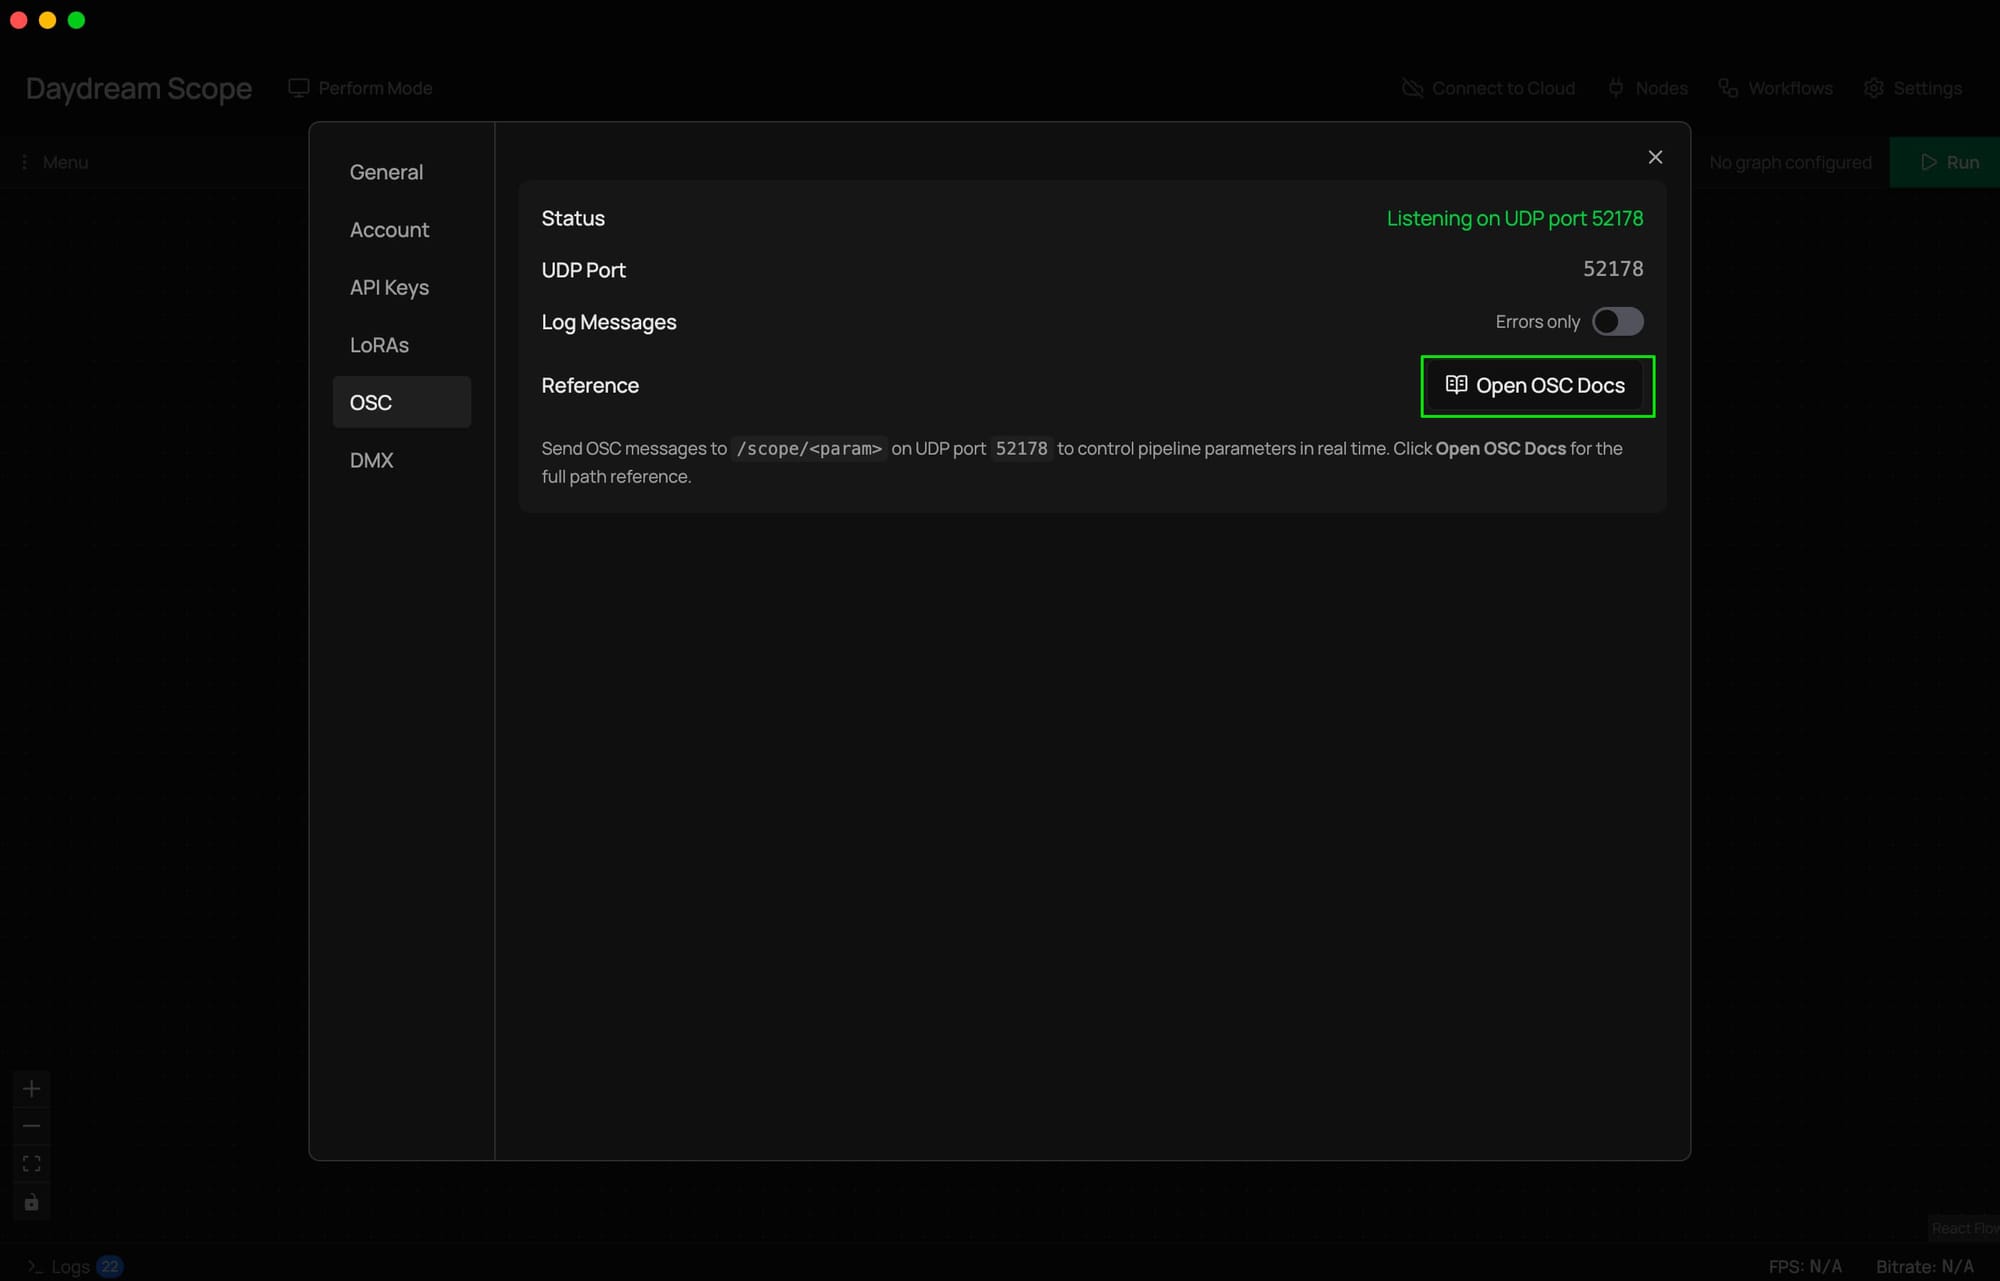Click the Connect to Cloud icon
2000x1281 pixels.
[x=1412, y=88]
